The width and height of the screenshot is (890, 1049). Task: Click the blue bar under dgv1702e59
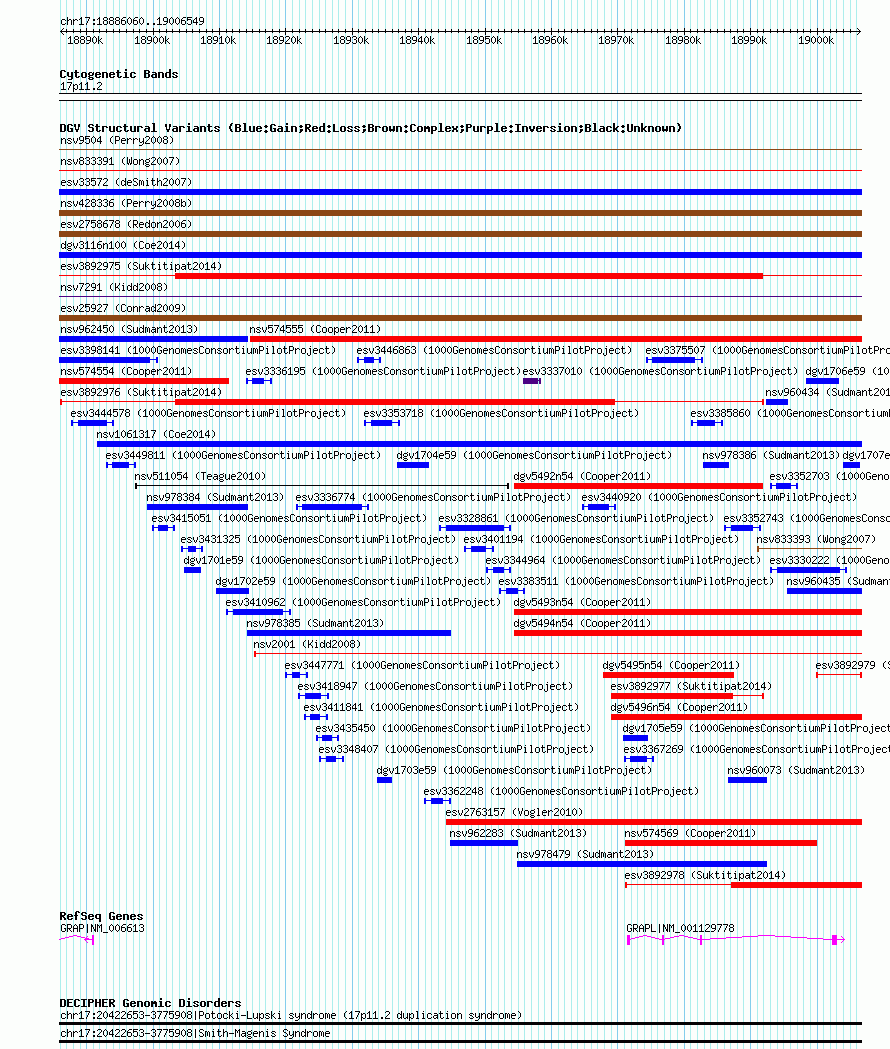pos(232,591)
